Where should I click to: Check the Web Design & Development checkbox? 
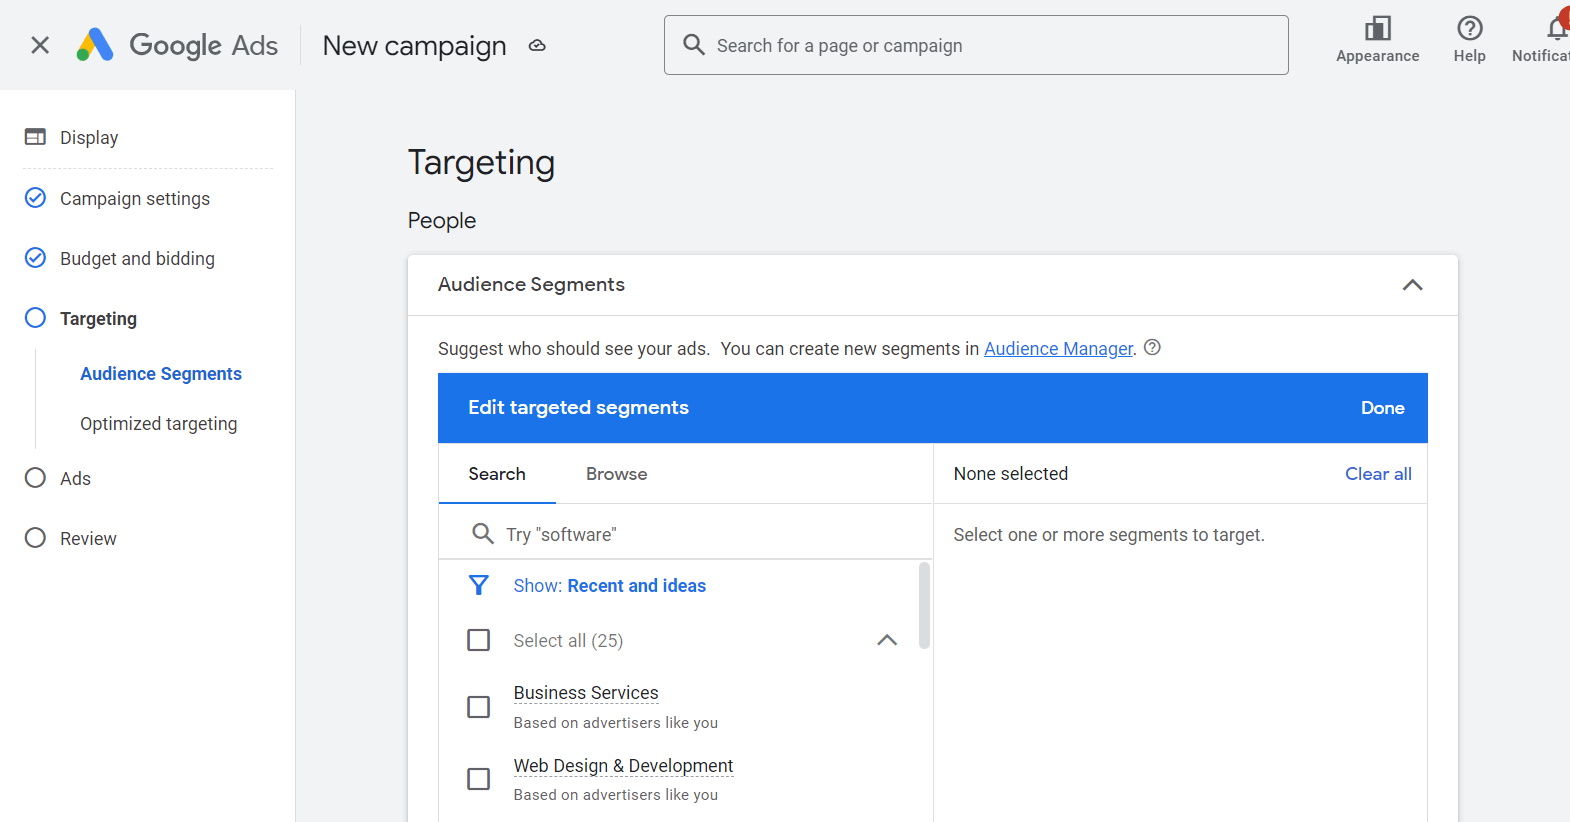pyautogui.click(x=479, y=779)
